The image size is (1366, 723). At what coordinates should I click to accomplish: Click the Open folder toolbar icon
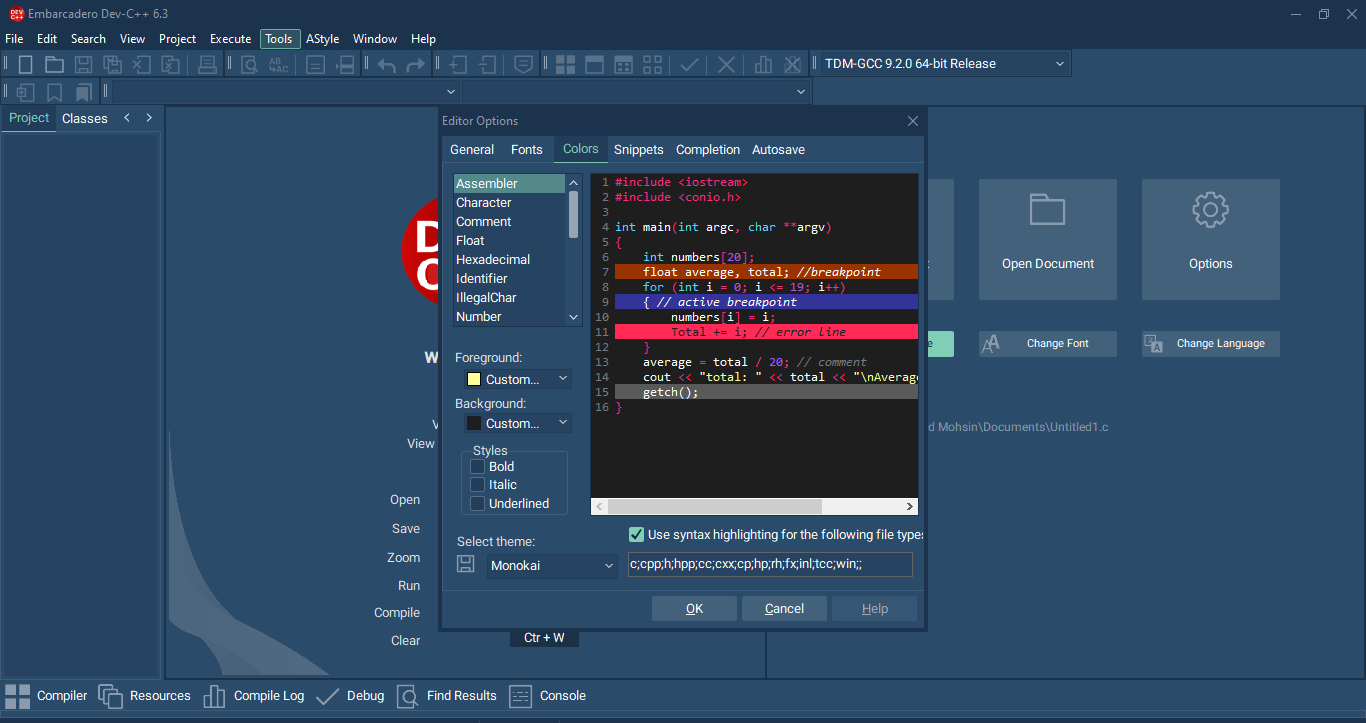[54, 64]
